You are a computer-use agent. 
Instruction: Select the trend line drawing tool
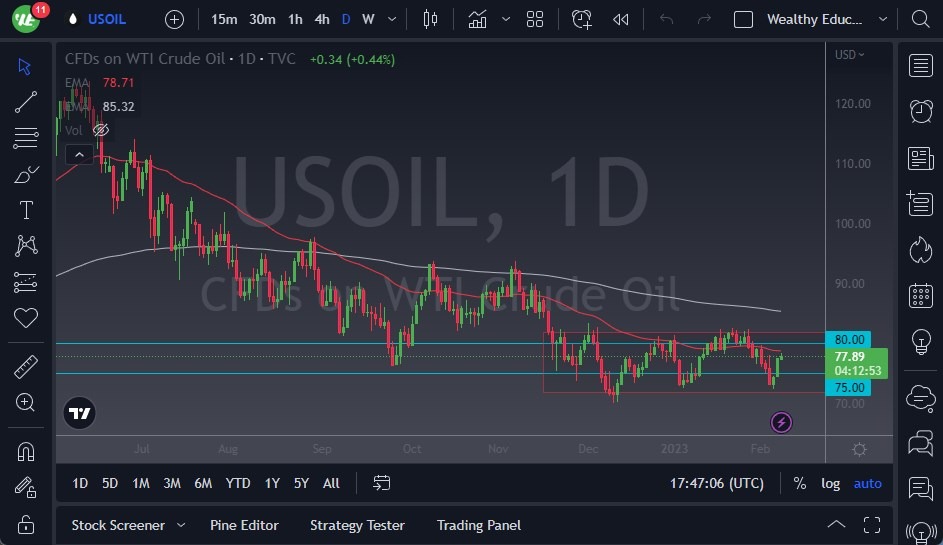[25, 101]
